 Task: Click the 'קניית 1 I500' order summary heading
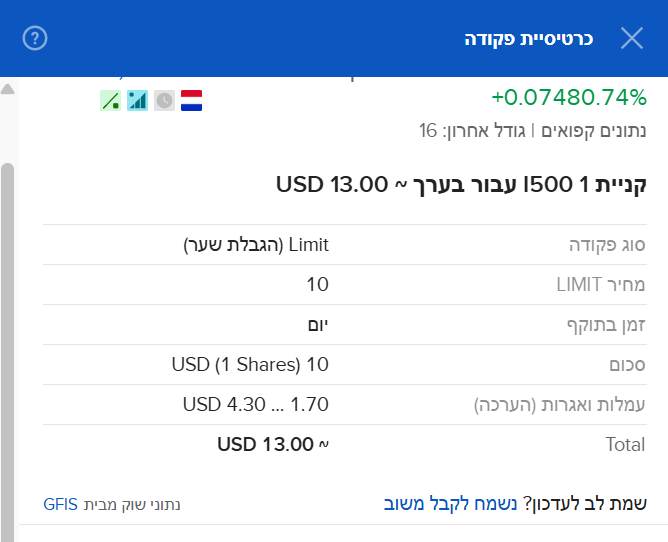[x=461, y=185]
